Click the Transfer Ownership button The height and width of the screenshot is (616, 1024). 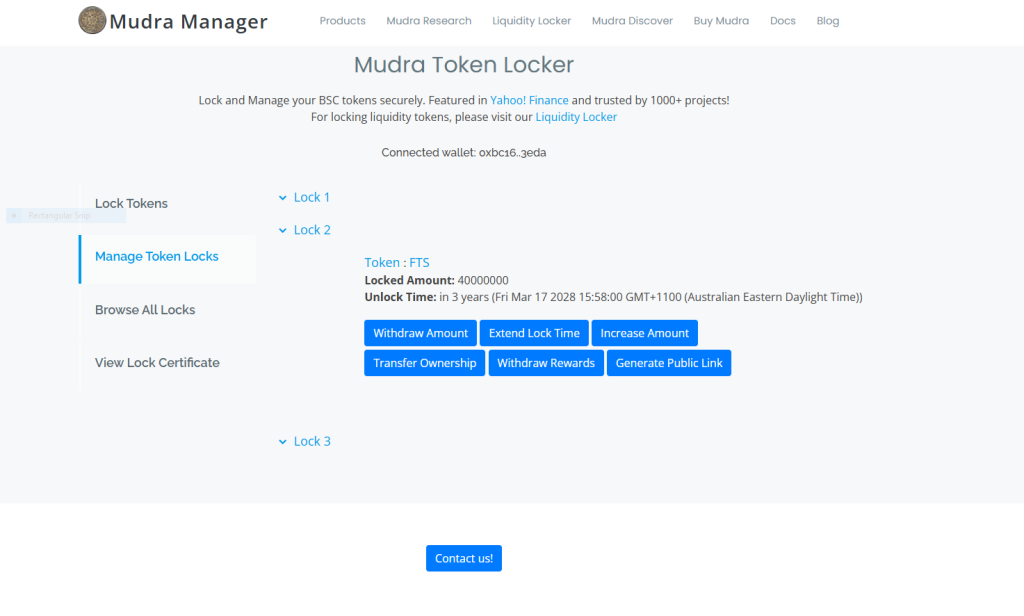[424, 363]
